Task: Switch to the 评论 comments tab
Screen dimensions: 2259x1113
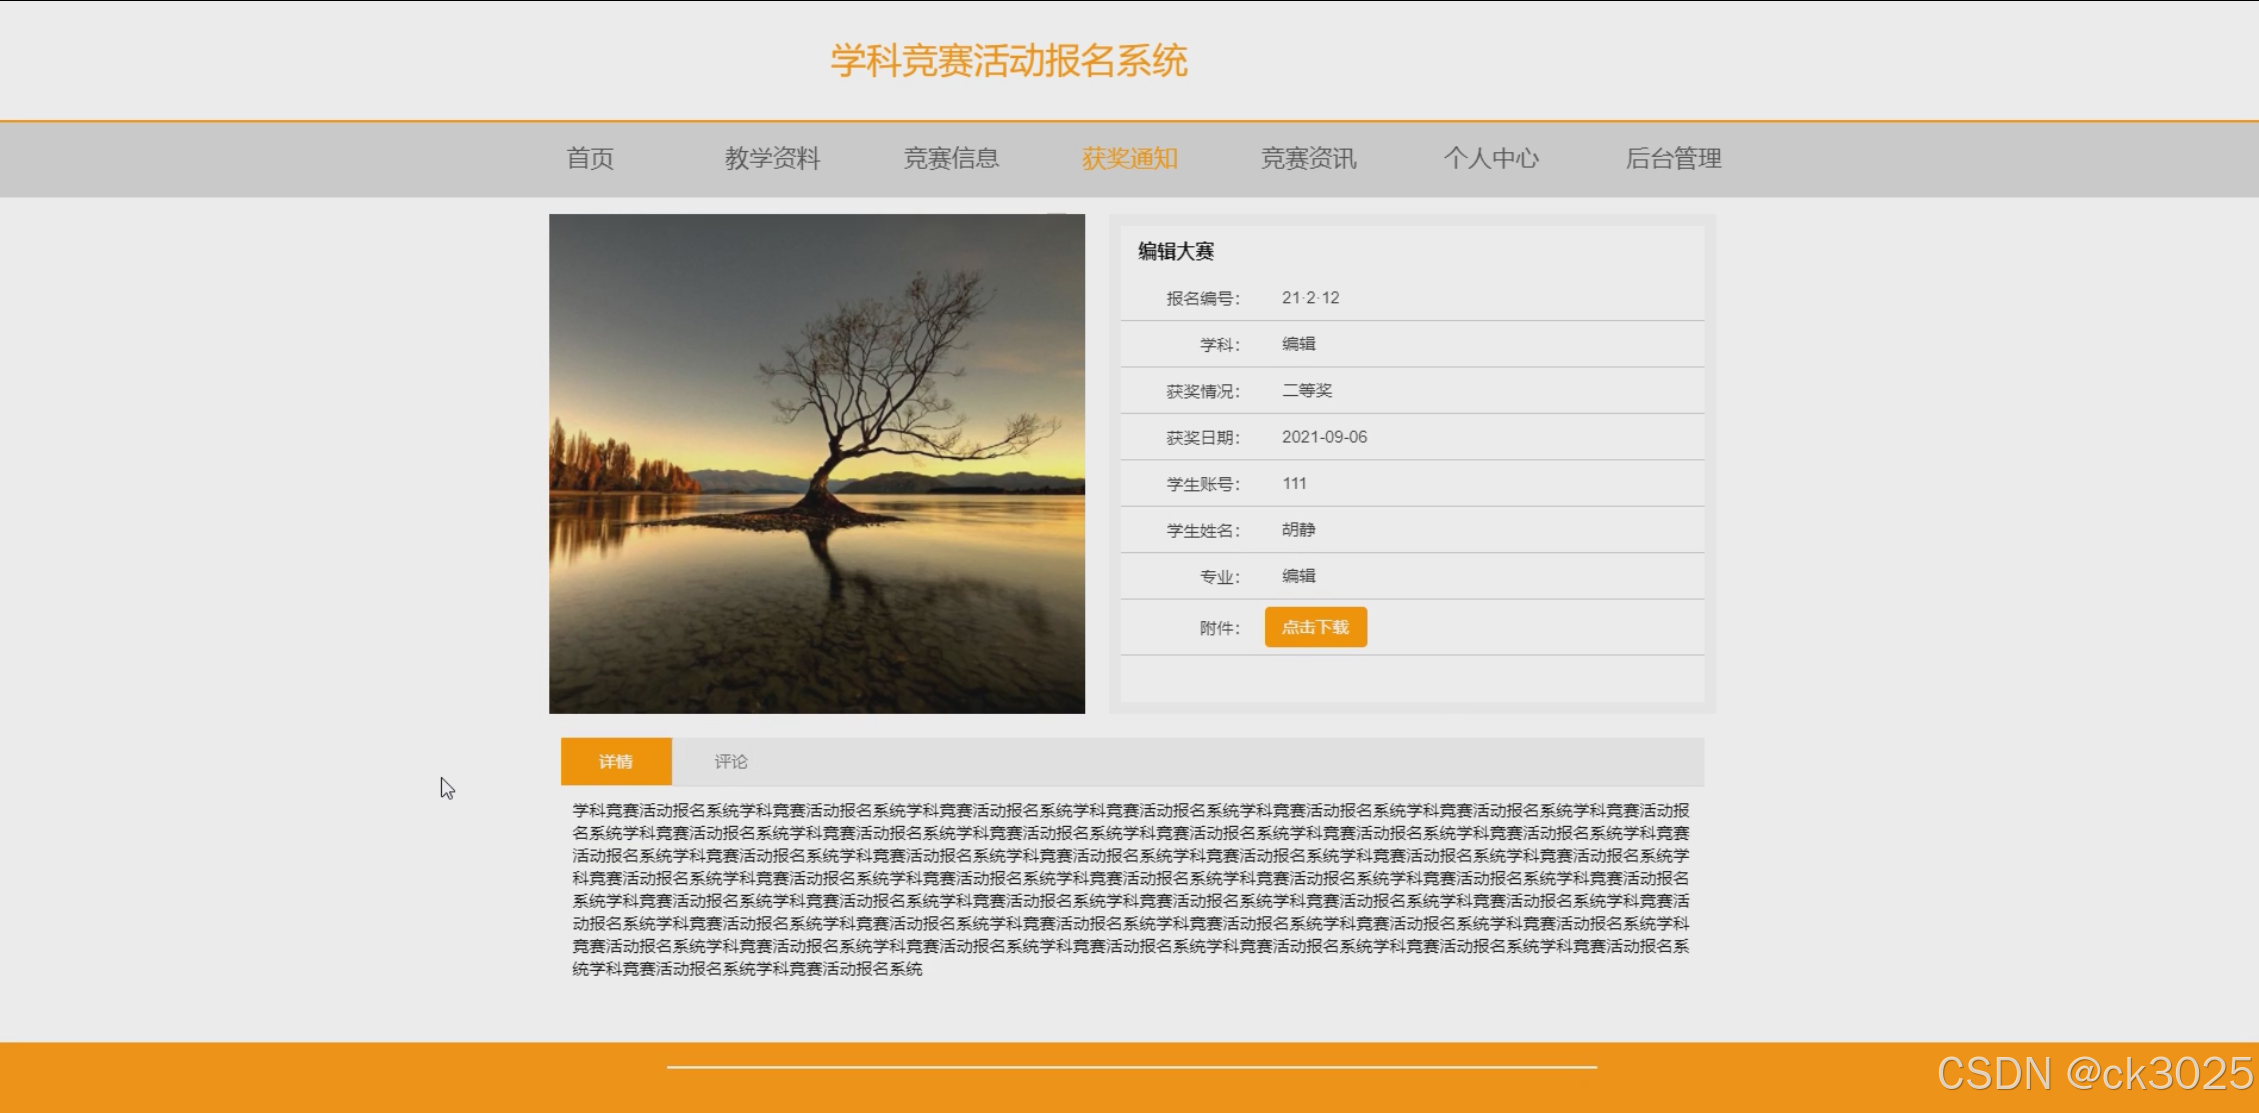Action: (731, 762)
